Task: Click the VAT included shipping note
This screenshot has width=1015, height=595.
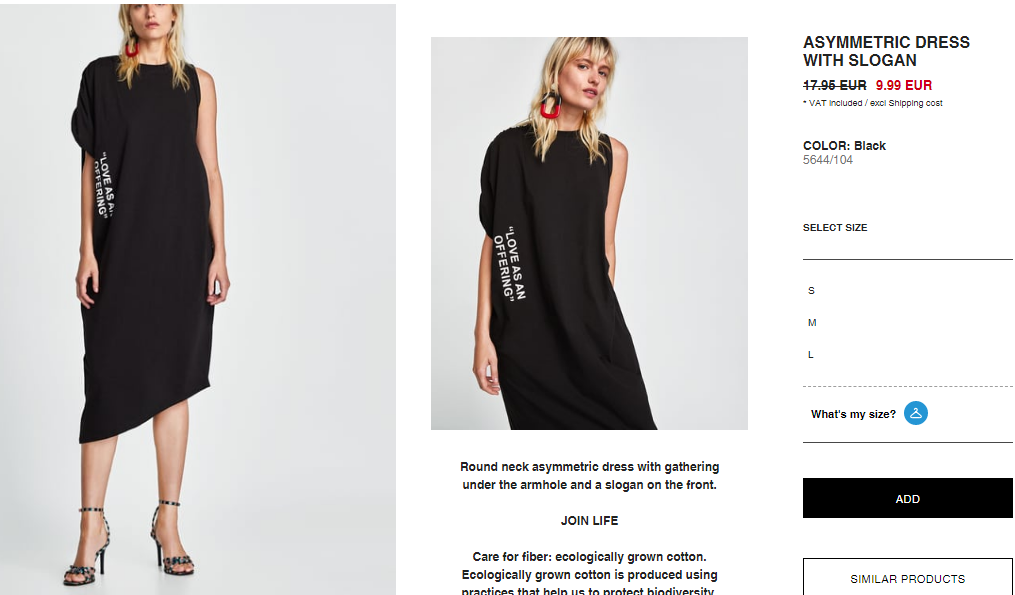Action: coord(873,103)
